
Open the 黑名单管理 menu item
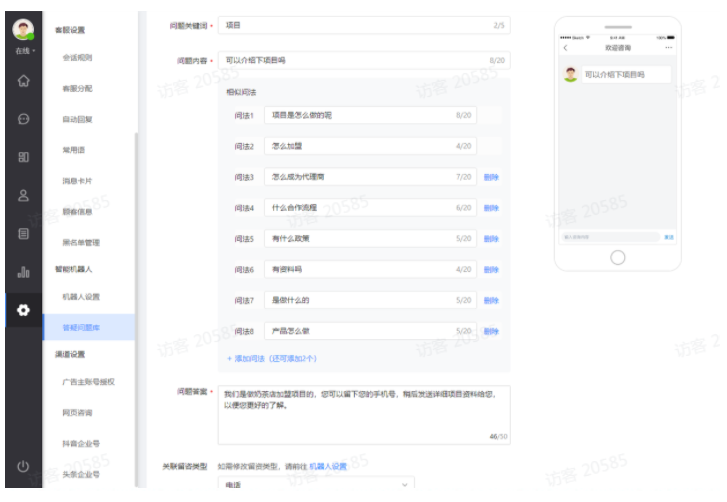(x=81, y=242)
